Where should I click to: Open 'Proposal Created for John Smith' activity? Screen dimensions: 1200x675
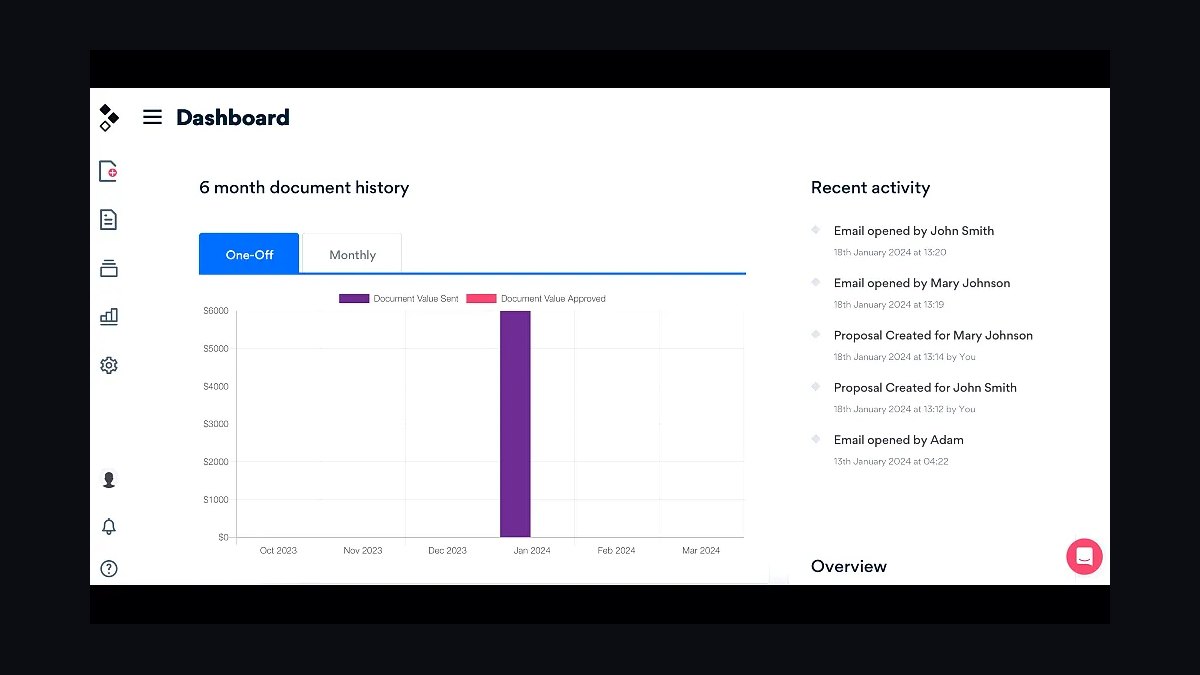(925, 387)
